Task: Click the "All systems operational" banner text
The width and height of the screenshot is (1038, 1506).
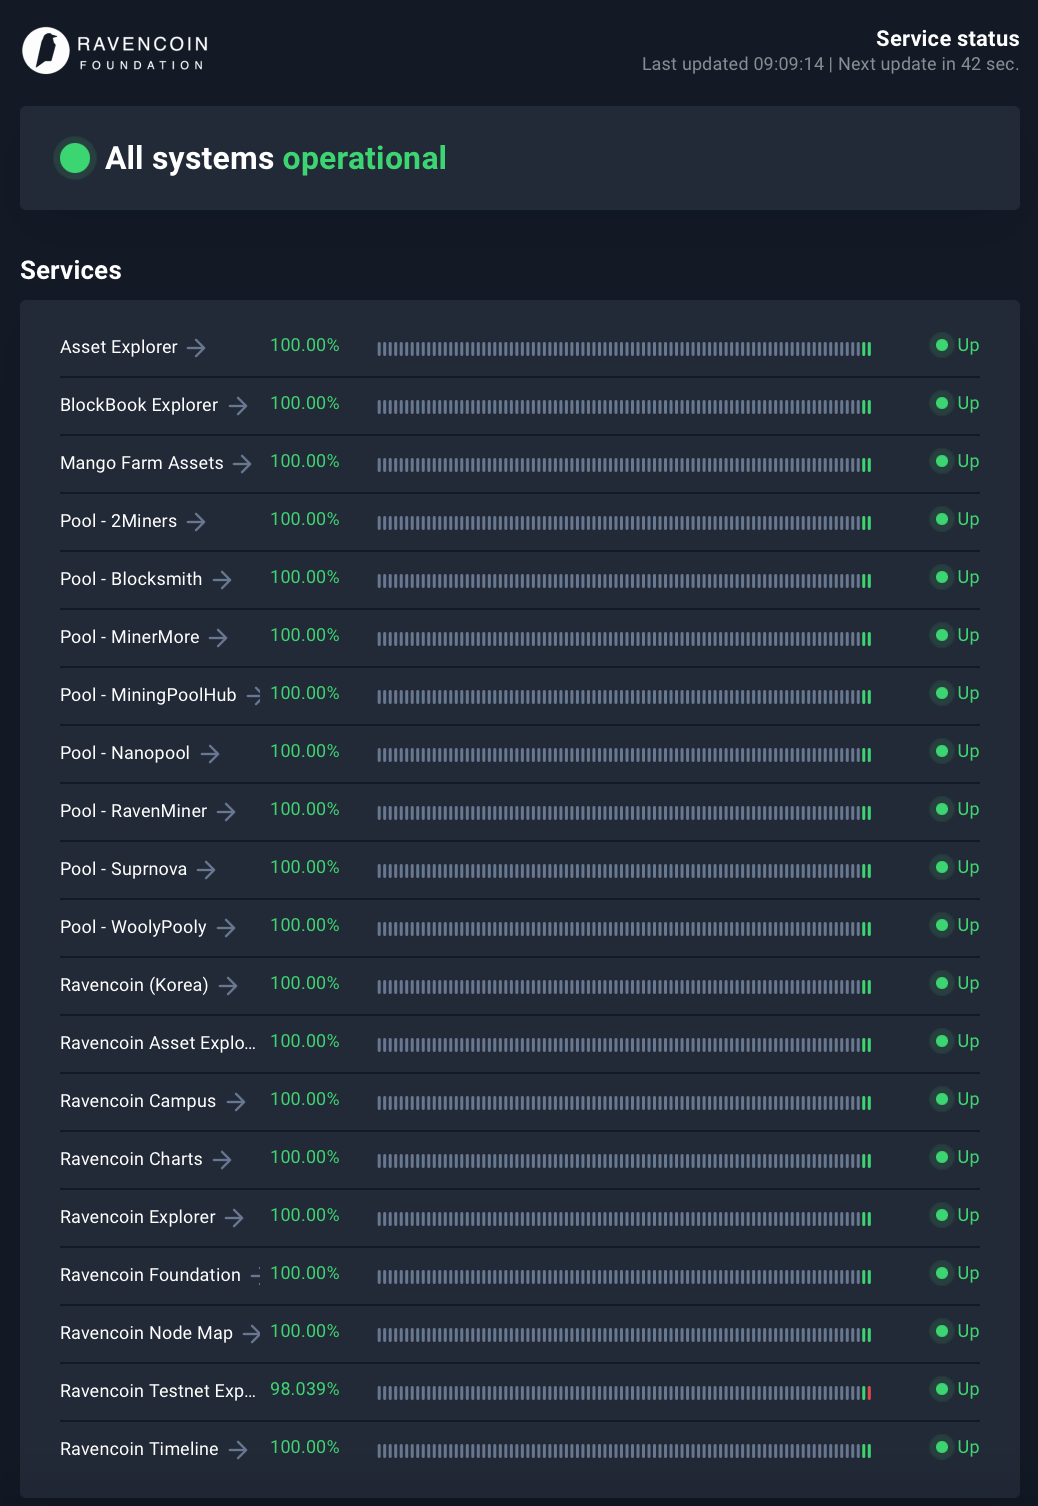Action: (276, 158)
